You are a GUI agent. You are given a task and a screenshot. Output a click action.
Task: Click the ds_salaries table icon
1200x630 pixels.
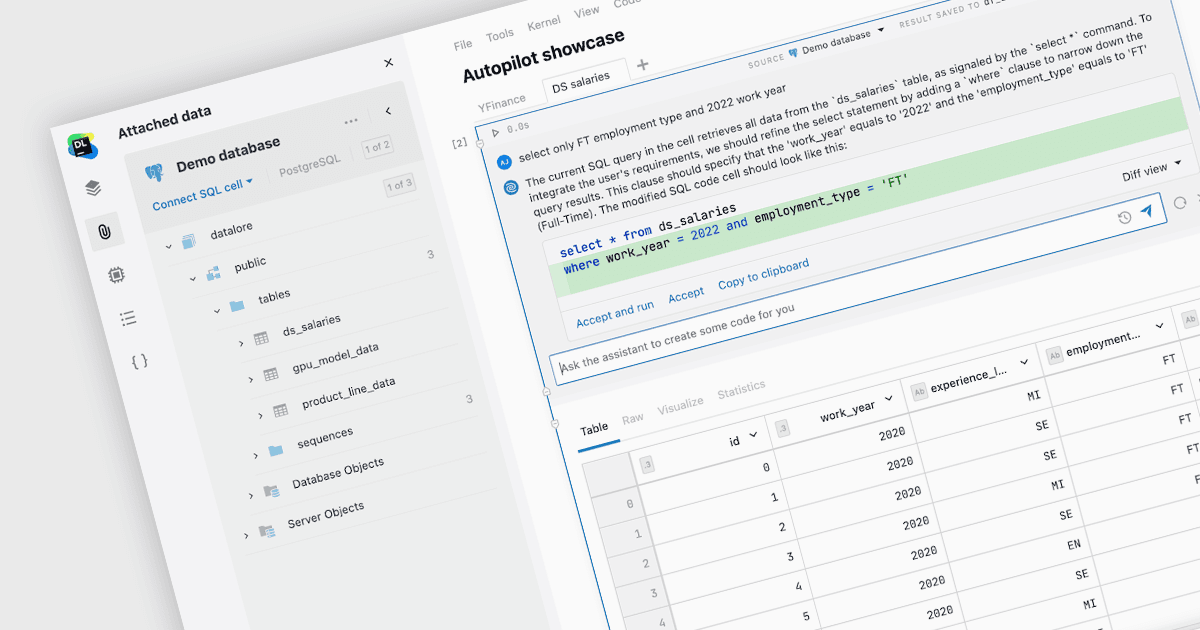[261, 338]
